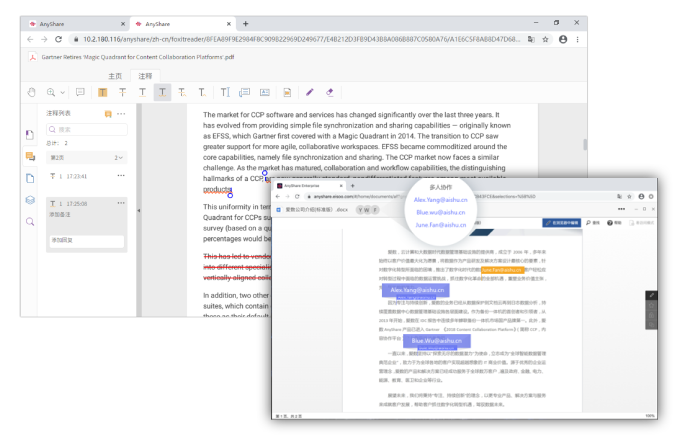The width and height of the screenshot is (681, 437).
Task: Select the highlight text tool
Action: (103, 92)
